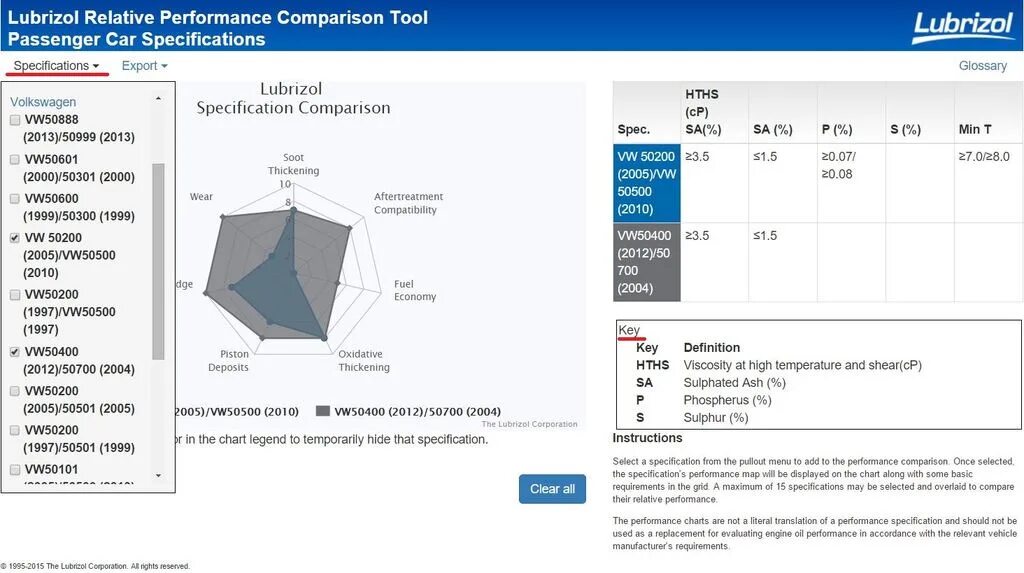
Task: Enable the VW50888 (2013)/50999 (2013) checkbox
Action: point(15,120)
